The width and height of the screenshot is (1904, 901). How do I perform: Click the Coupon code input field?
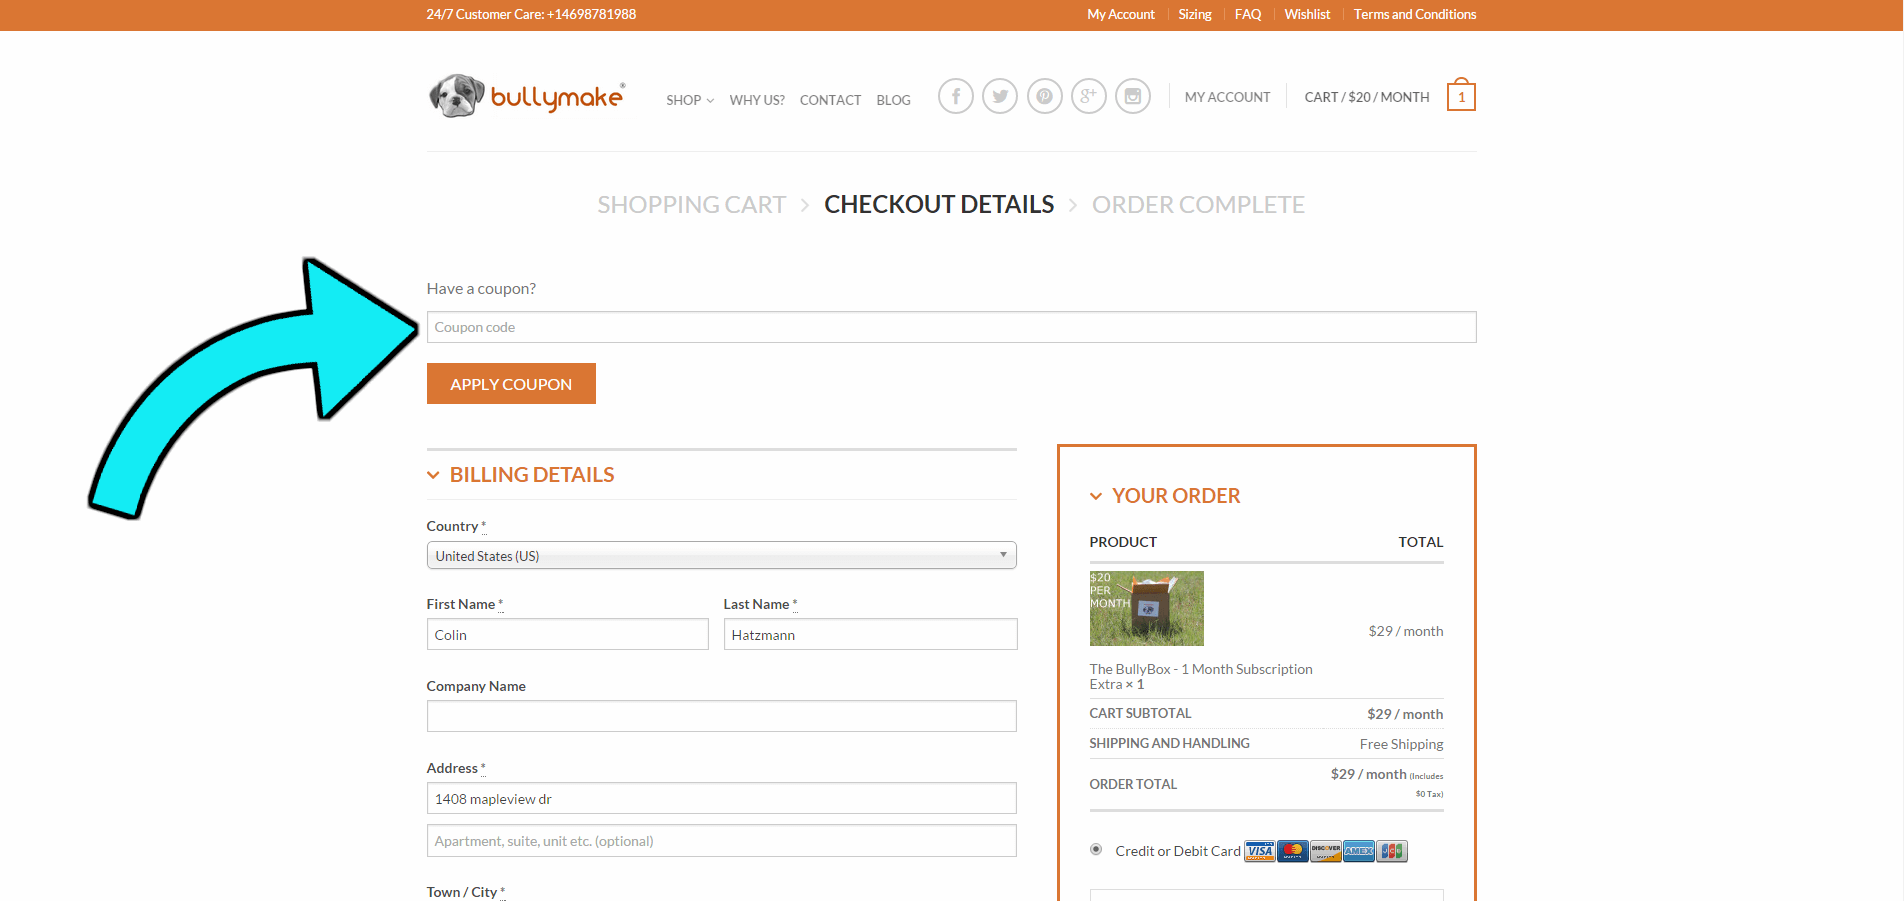951,327
